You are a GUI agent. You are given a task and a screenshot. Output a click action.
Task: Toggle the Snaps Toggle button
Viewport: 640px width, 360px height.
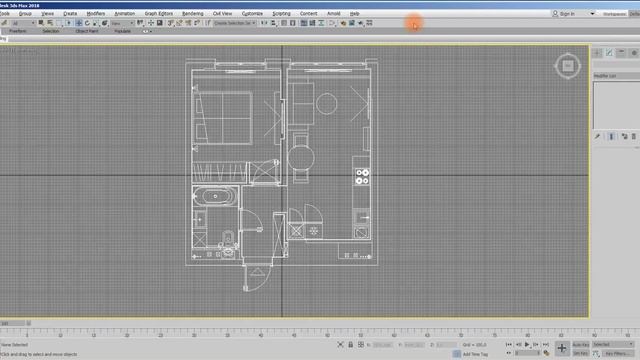coord(170,23)
